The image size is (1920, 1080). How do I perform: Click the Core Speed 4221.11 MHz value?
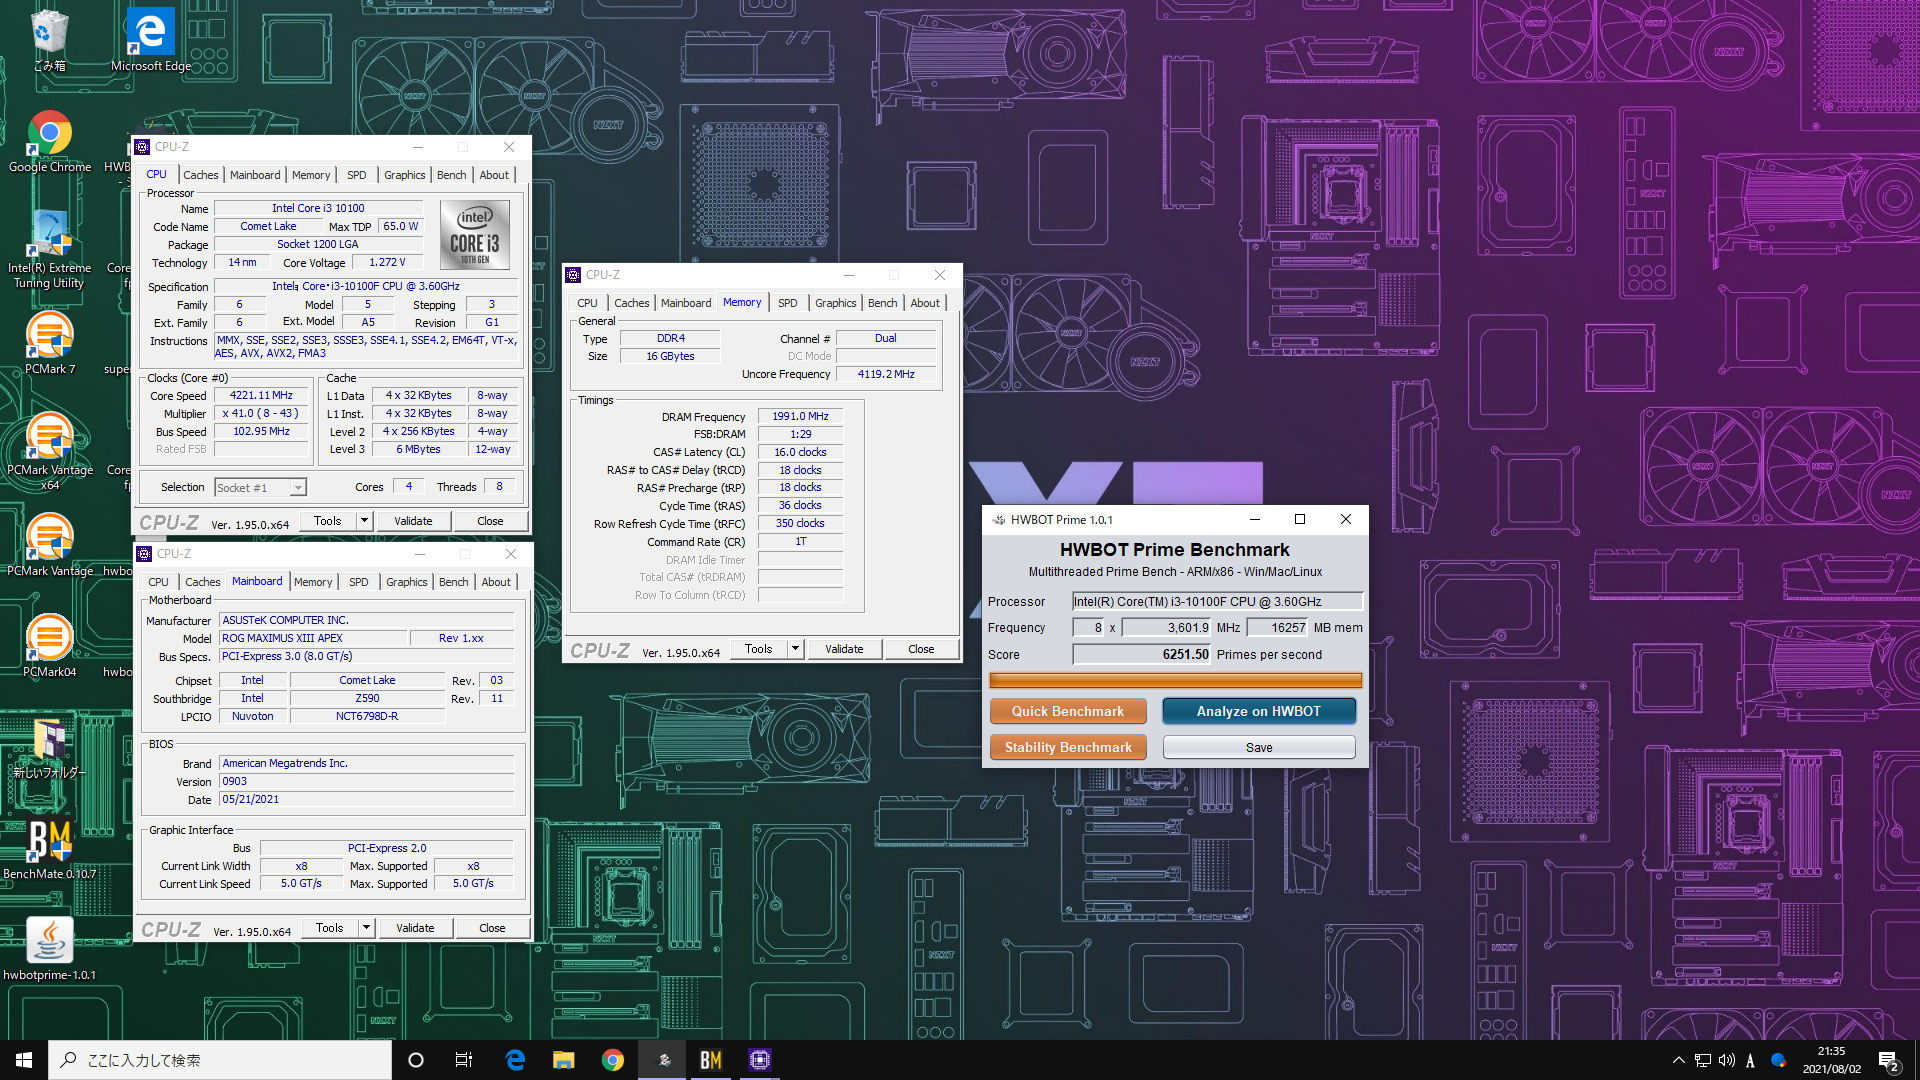pyautogui.click(x=261, y=395)
